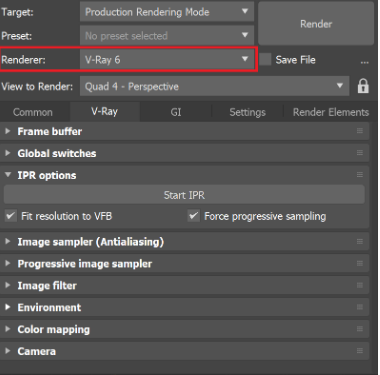The height and width of the screenshot is (375, 380).
Task: Uncheck Fit resolution to VFB
Action: pyautogui.click(x=10, y=216)
